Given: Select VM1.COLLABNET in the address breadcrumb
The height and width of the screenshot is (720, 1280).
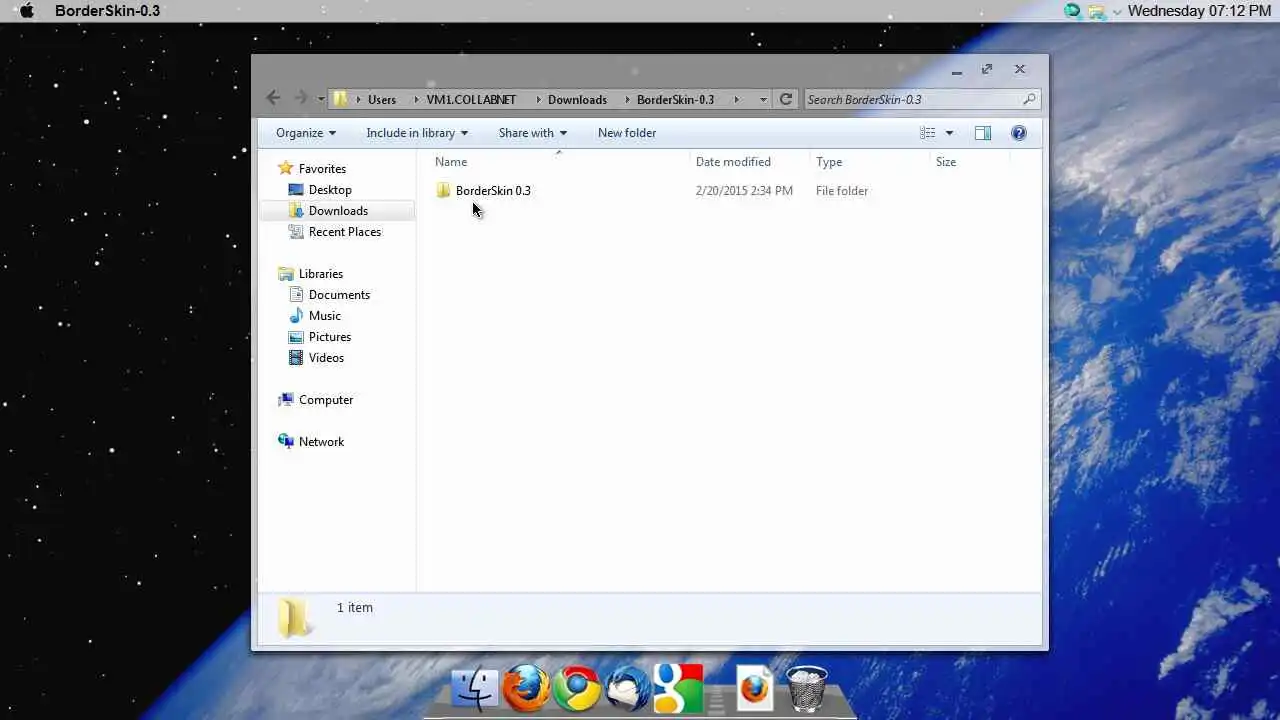Looking at the screenshot, I should click(471, 99).
